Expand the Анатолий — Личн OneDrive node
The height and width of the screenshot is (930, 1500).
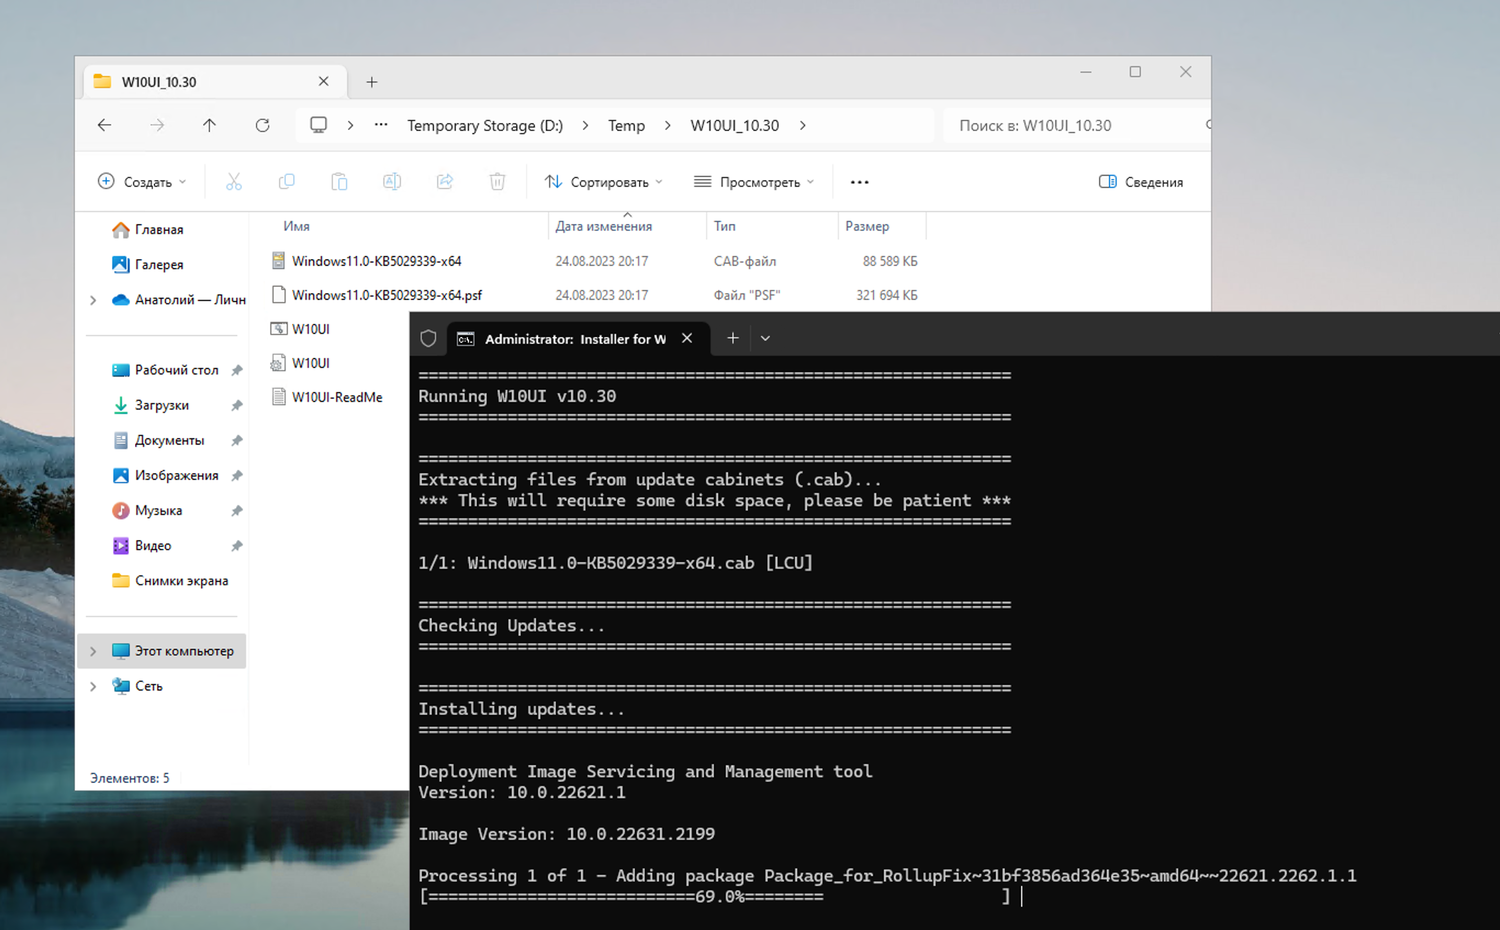[93, 300]
